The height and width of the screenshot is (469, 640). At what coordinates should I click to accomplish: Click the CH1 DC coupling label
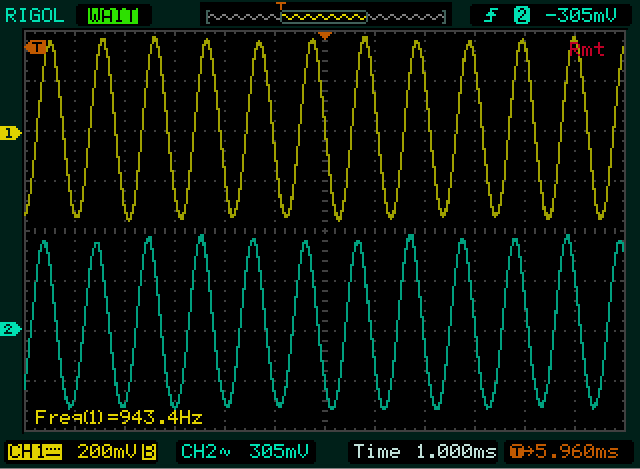coord(35,452)
